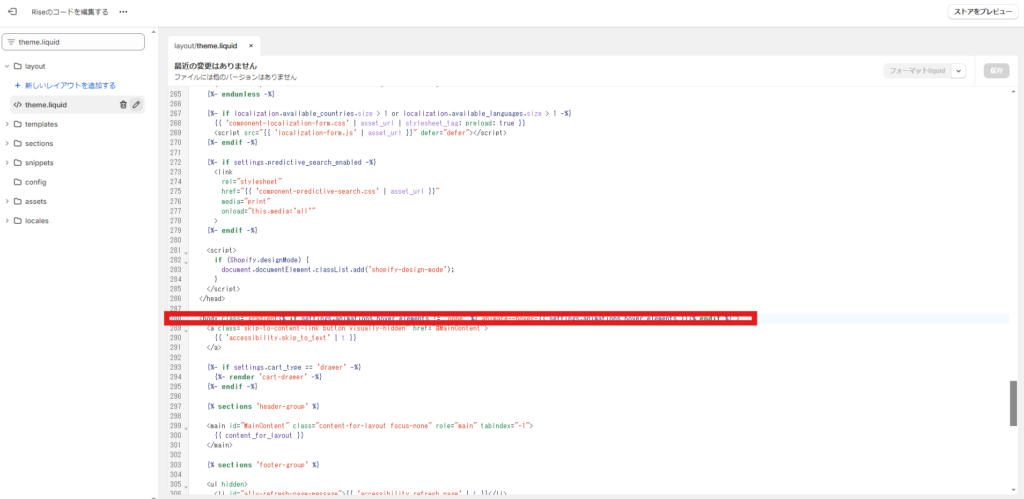
Task: Click the snippets folder icon
Action: [18, 163]
